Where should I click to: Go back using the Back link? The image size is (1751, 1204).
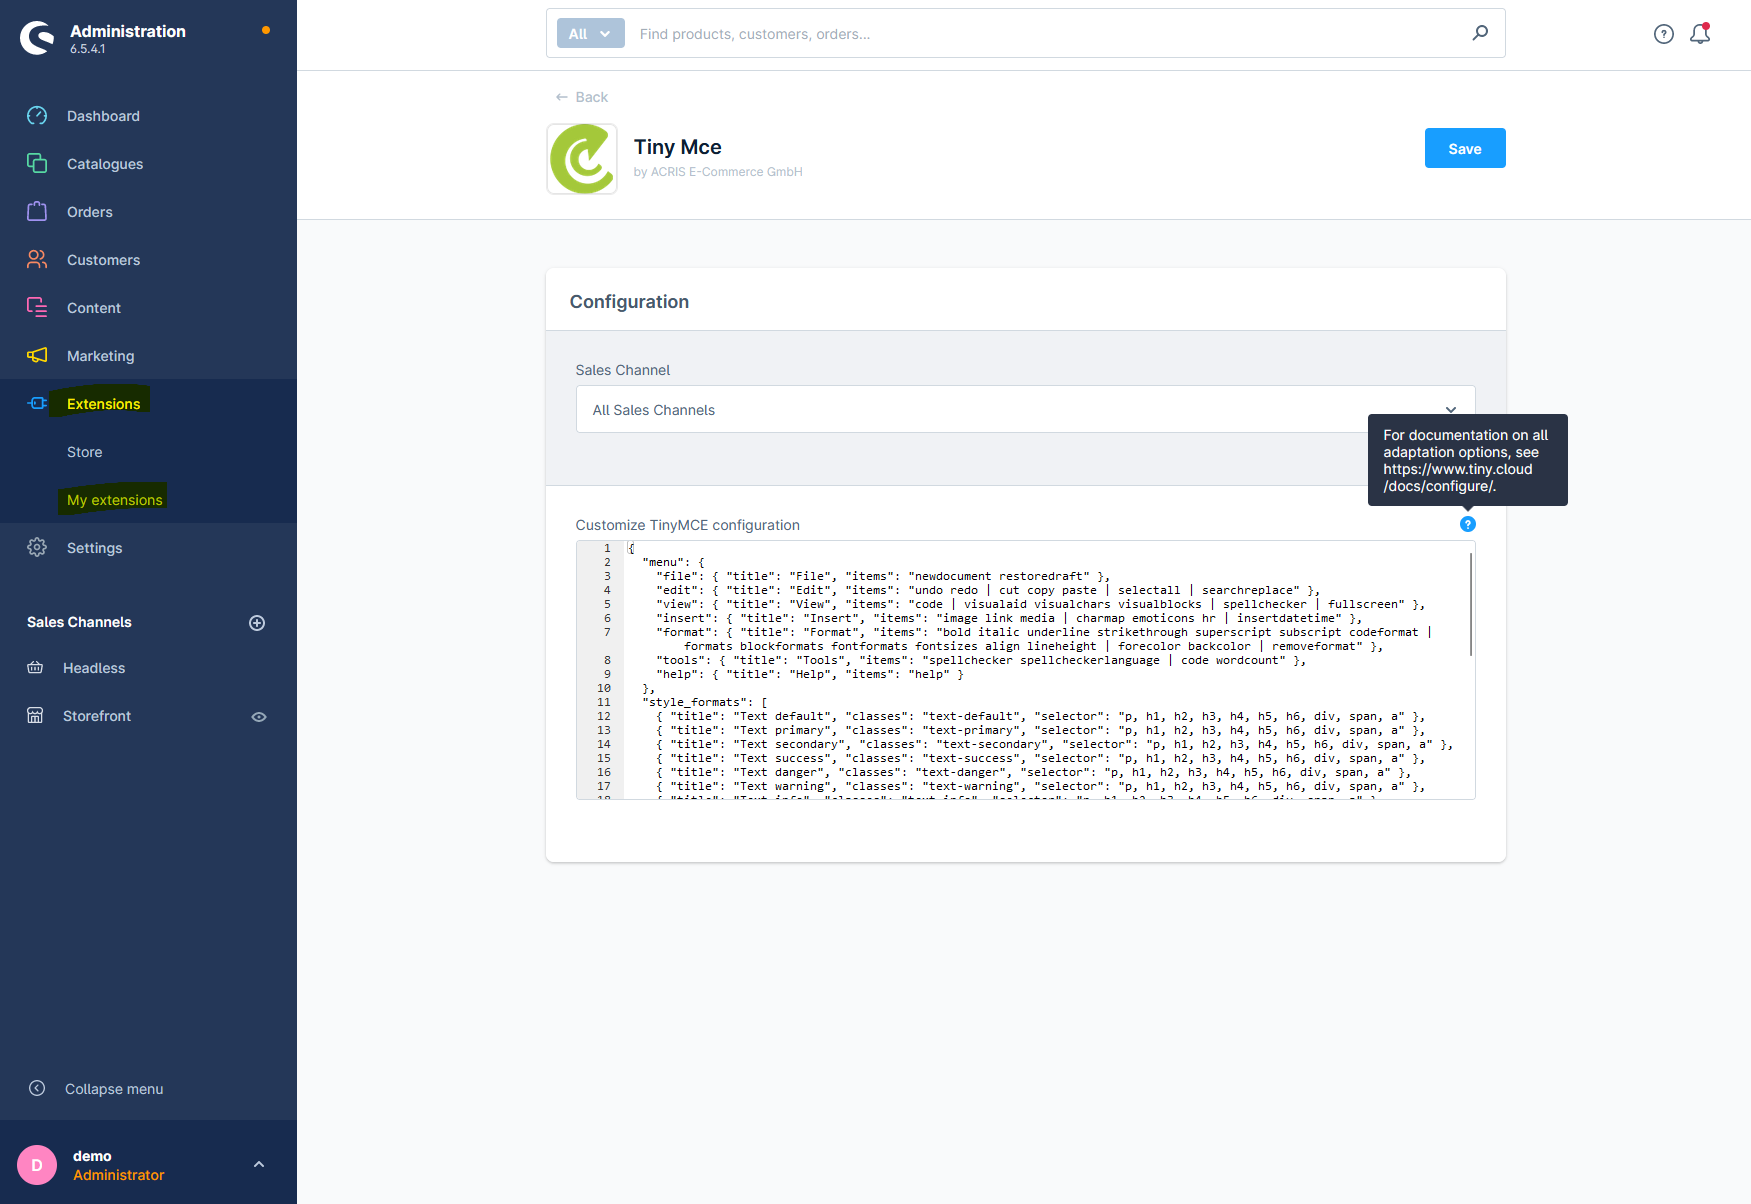pos(581,97)
